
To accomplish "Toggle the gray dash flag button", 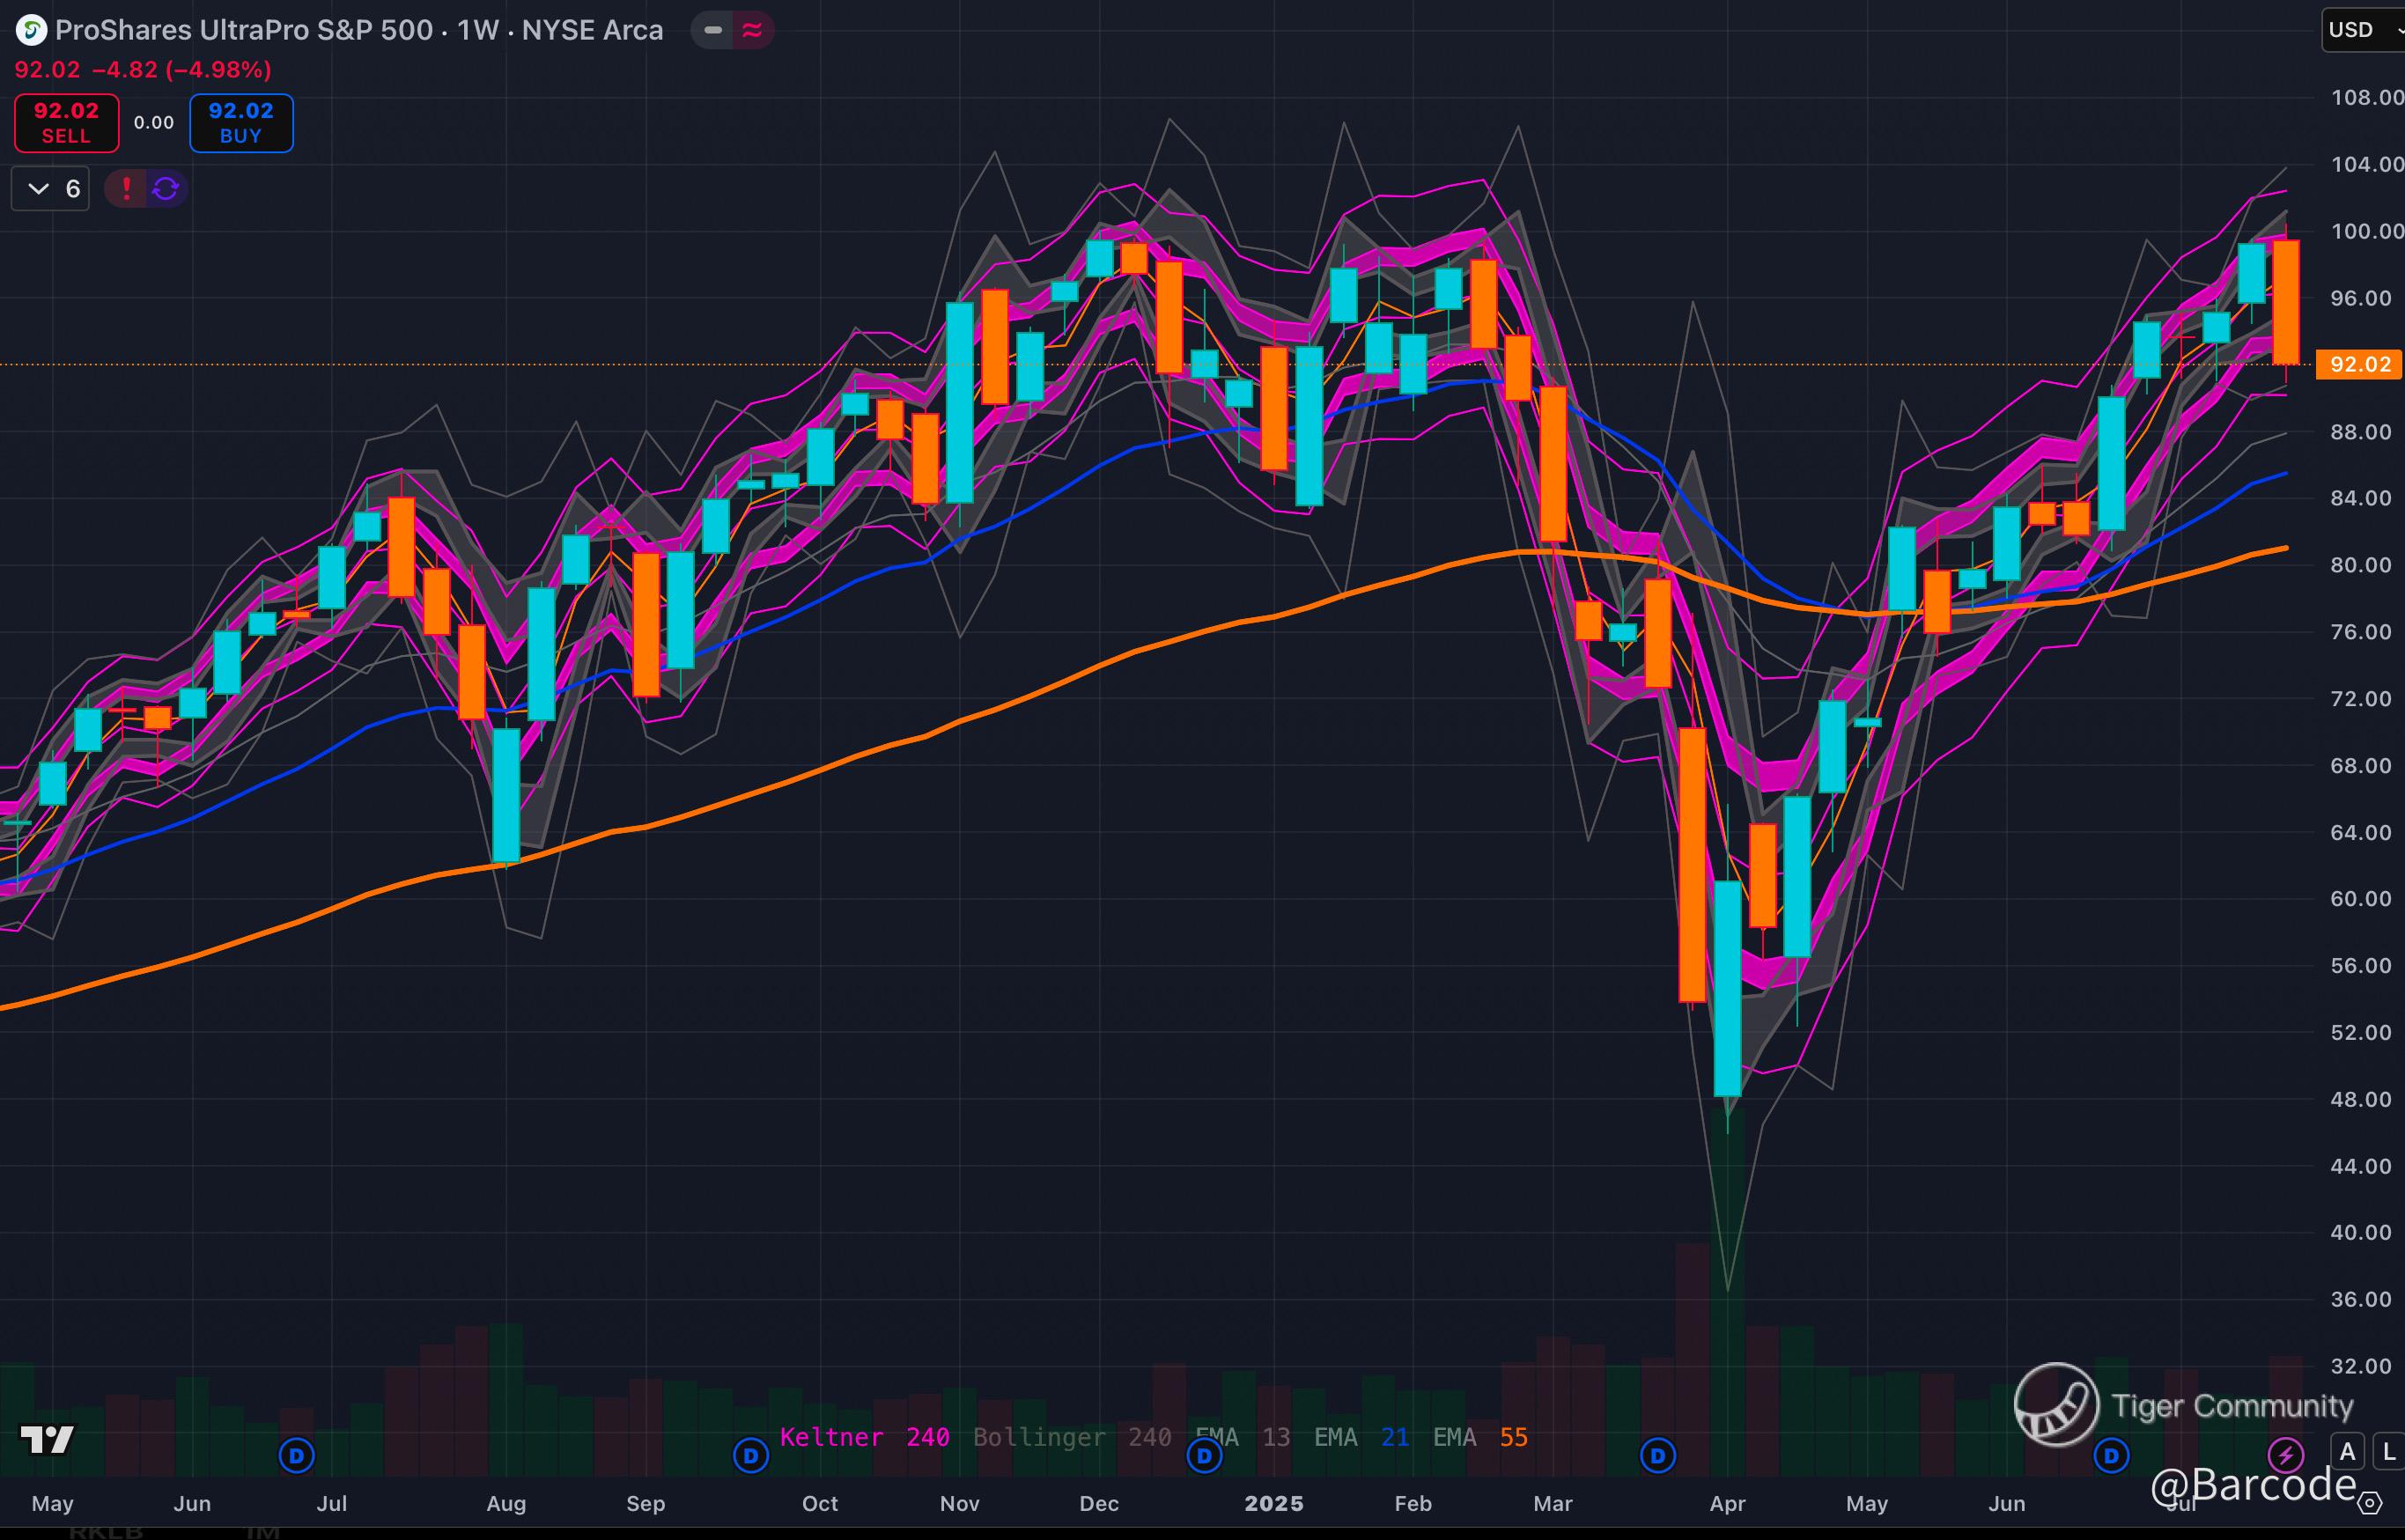I will click(713, 30).
